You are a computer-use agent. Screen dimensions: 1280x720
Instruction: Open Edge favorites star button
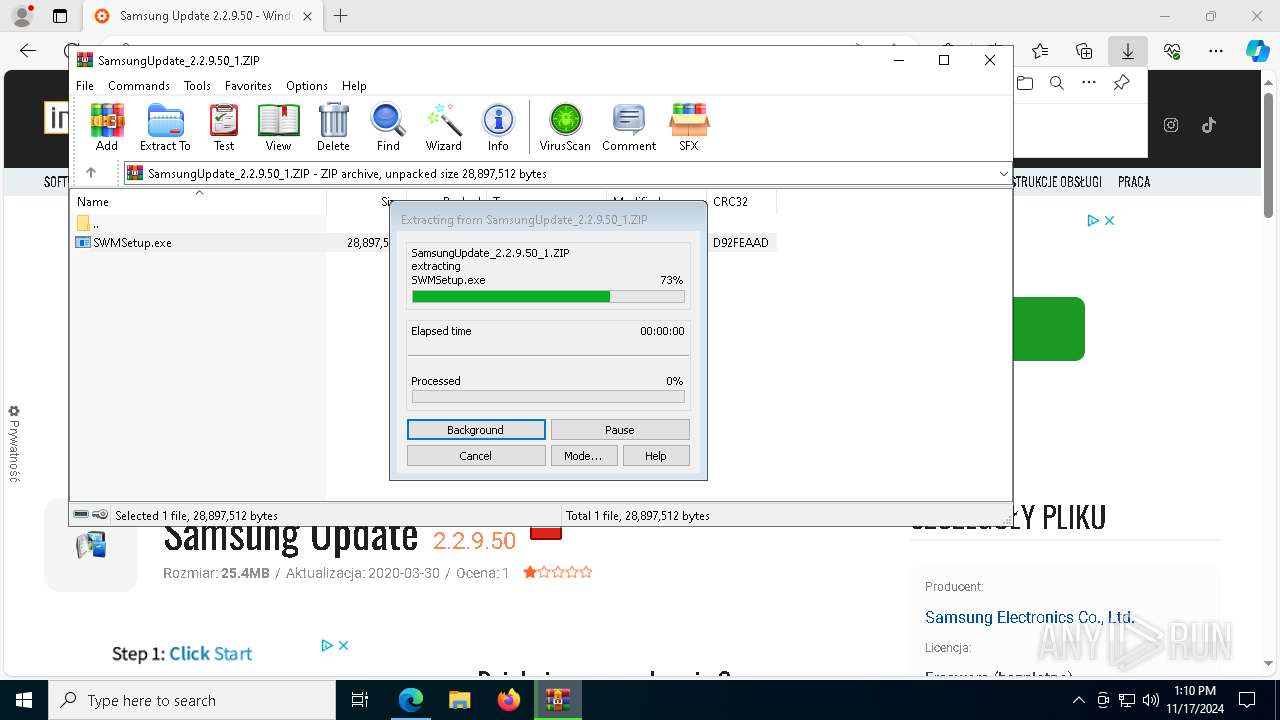(1040, 51)
